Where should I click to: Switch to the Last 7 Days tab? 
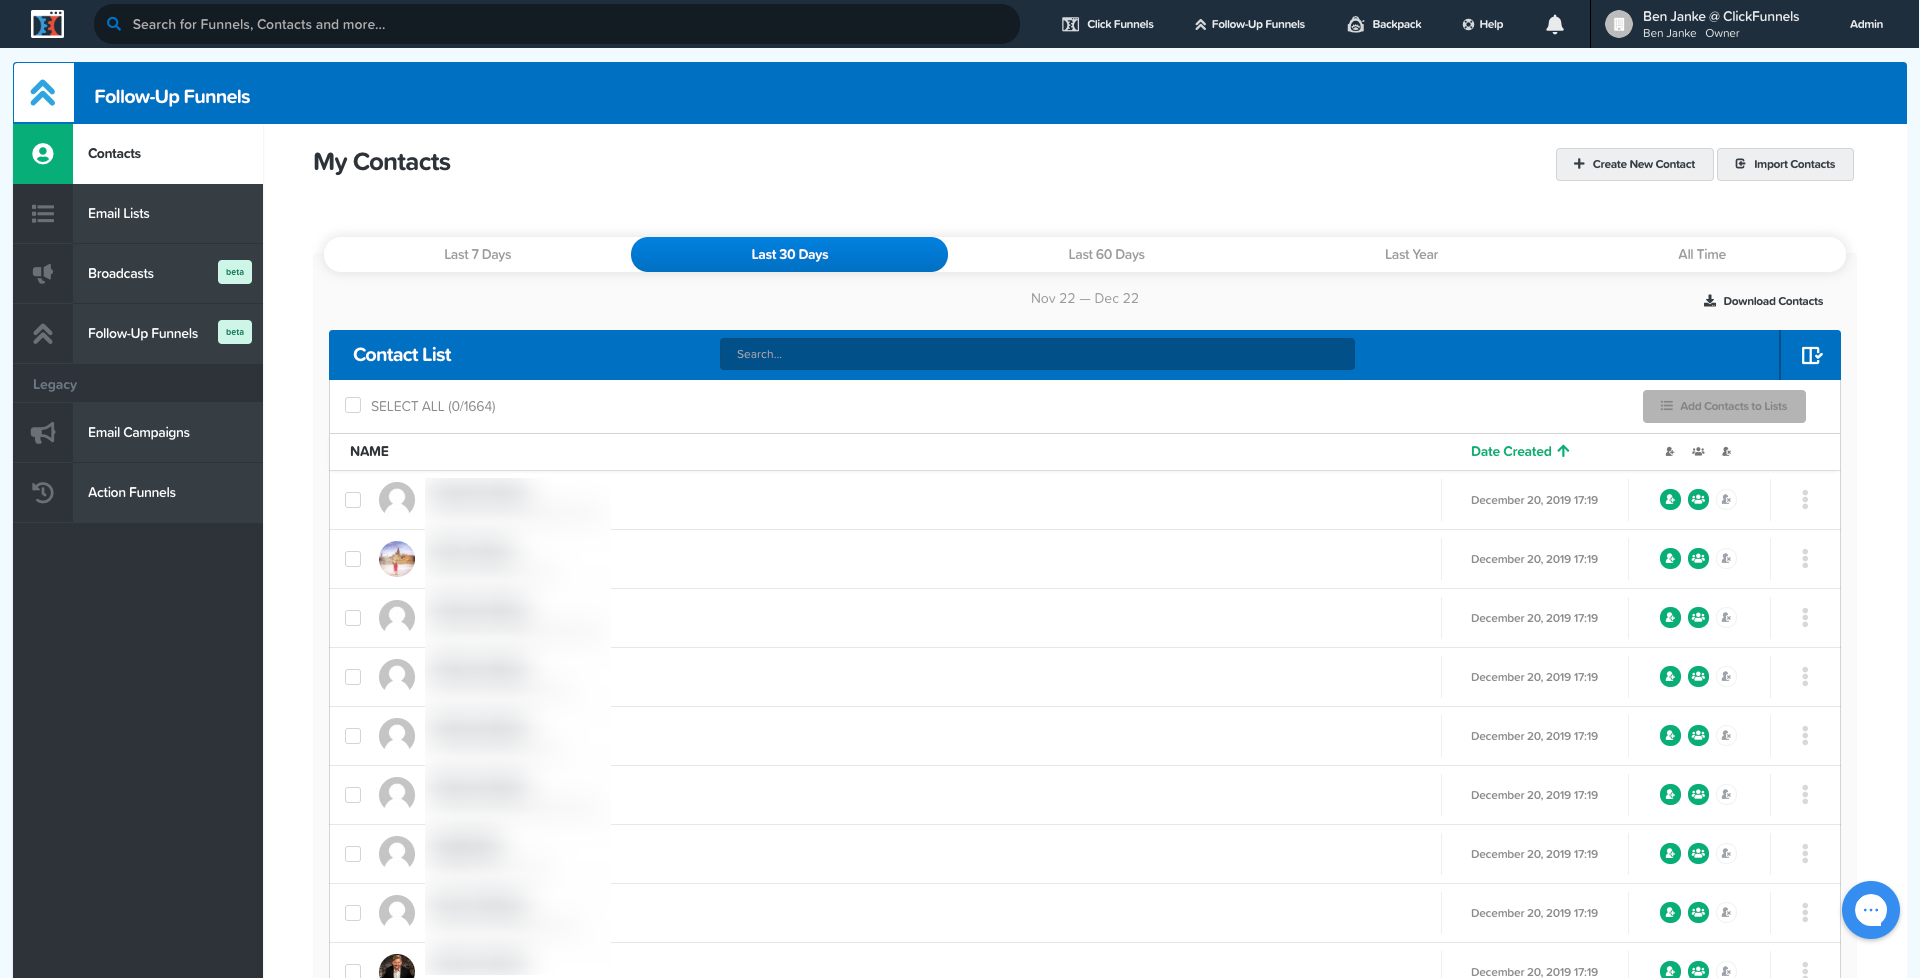[477, 255]
